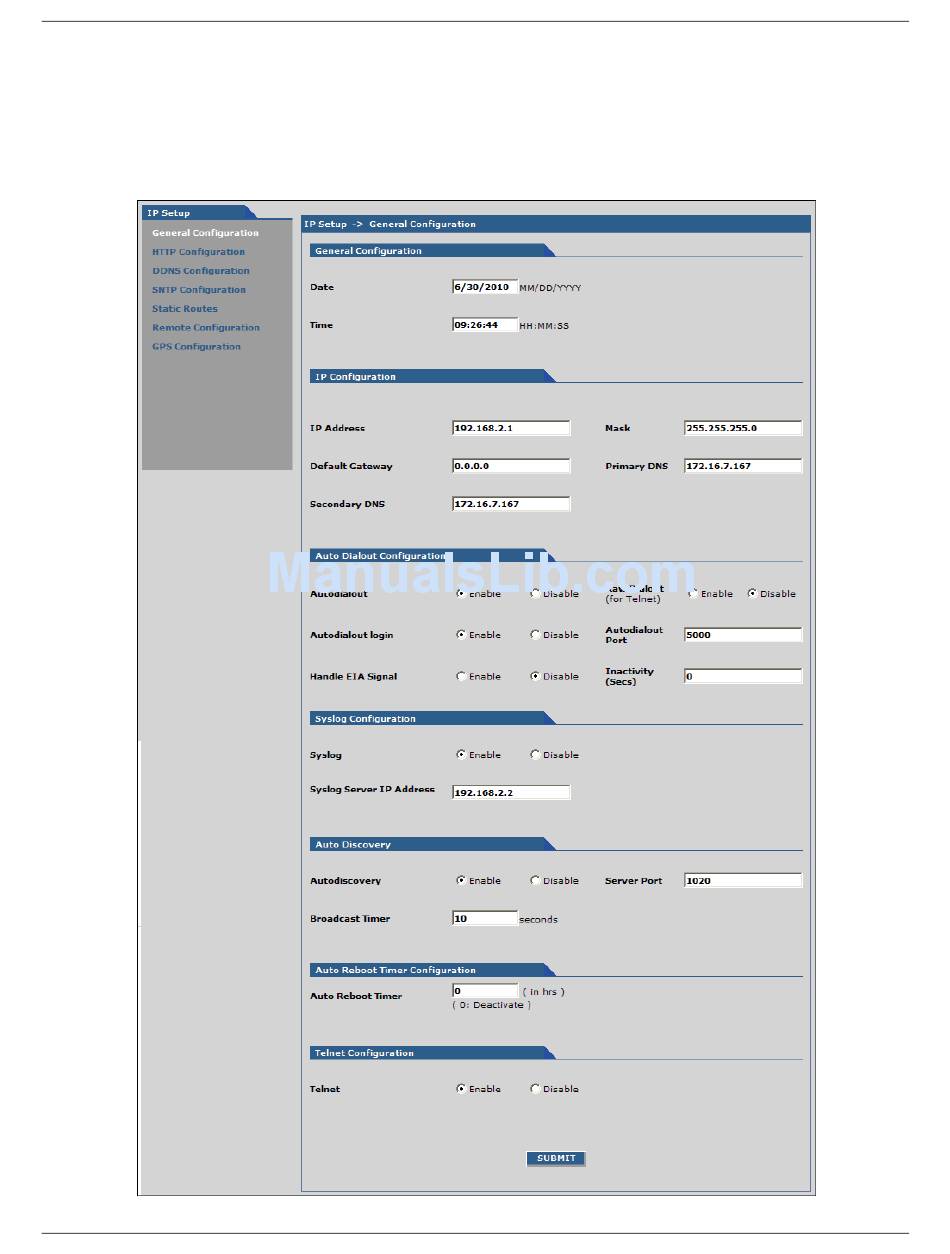950x1254 pixels.
Task: Focus the Default Gateway field
Action: coord(511,466)
